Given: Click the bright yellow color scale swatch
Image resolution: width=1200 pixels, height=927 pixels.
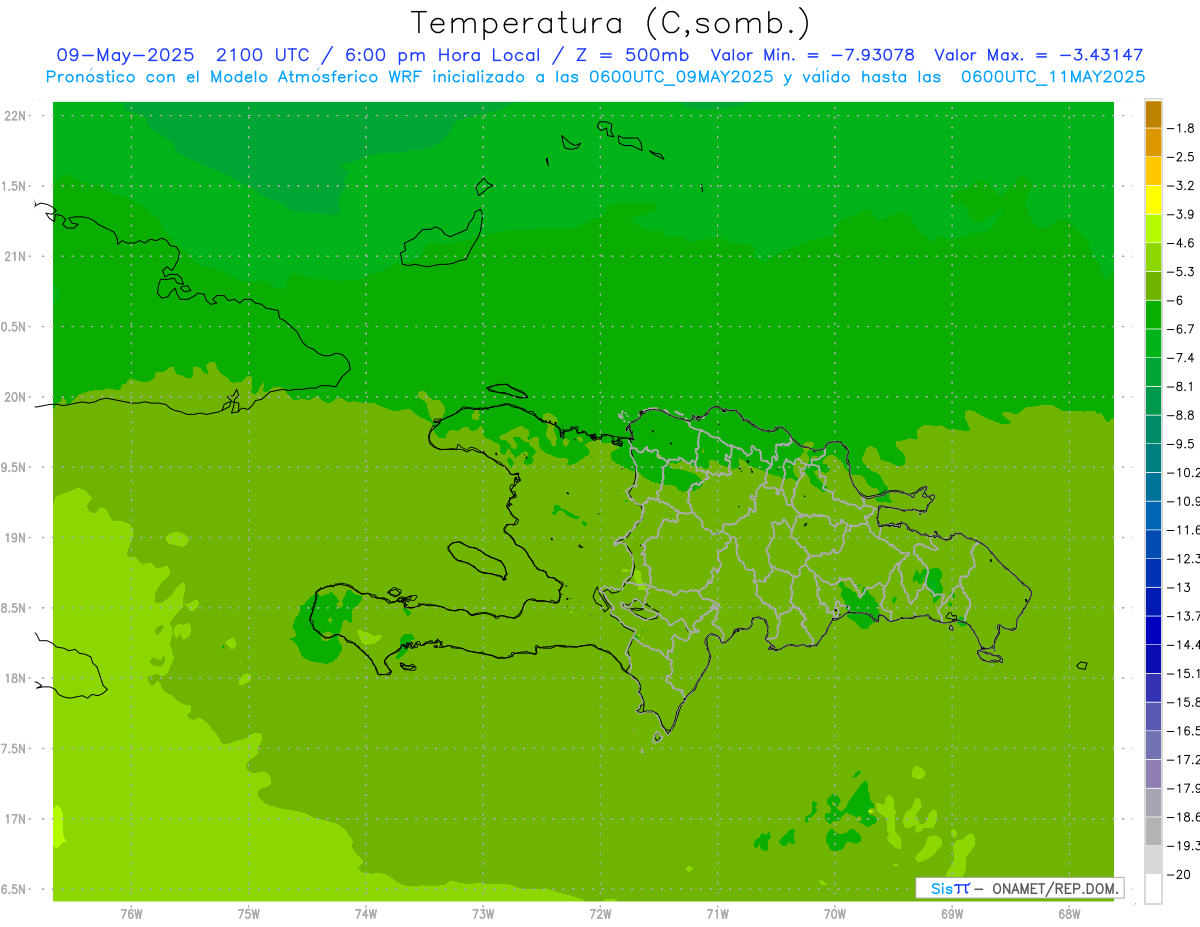Looking at the screenshot, I should pyautogui.click(x=1153, y=200).
